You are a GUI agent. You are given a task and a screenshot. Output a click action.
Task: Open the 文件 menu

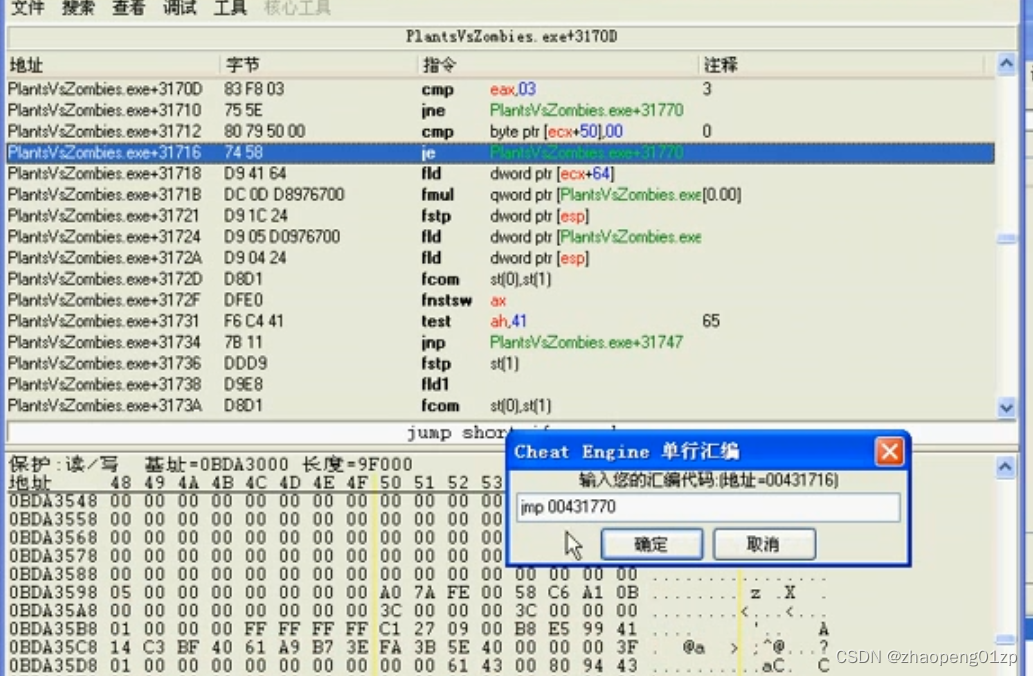point(28,7)
